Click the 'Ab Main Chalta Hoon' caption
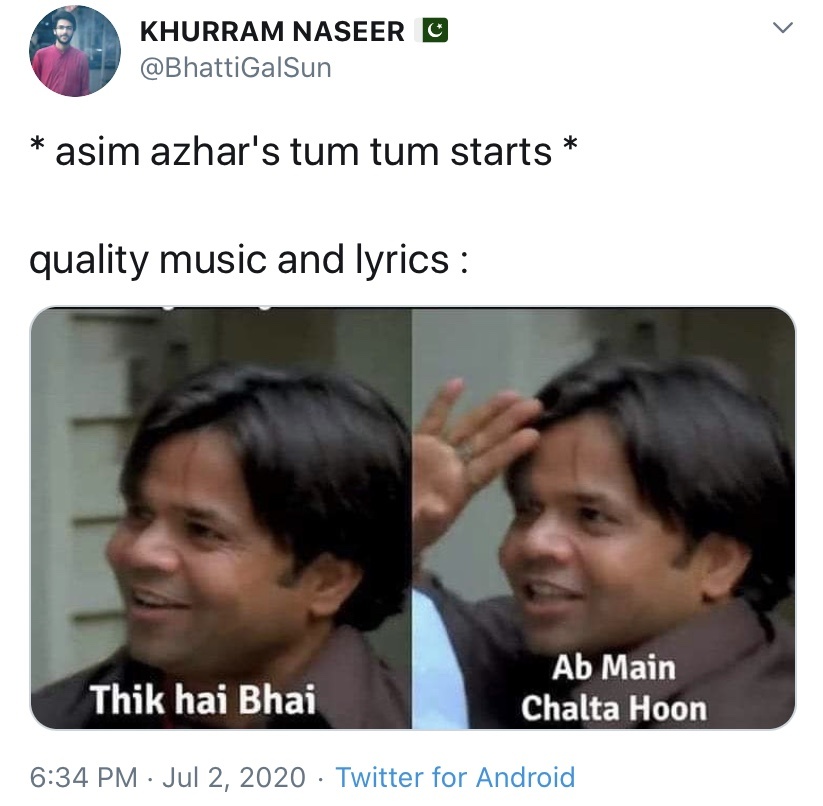This screenshot has width=823, height=806. [614, 688]
